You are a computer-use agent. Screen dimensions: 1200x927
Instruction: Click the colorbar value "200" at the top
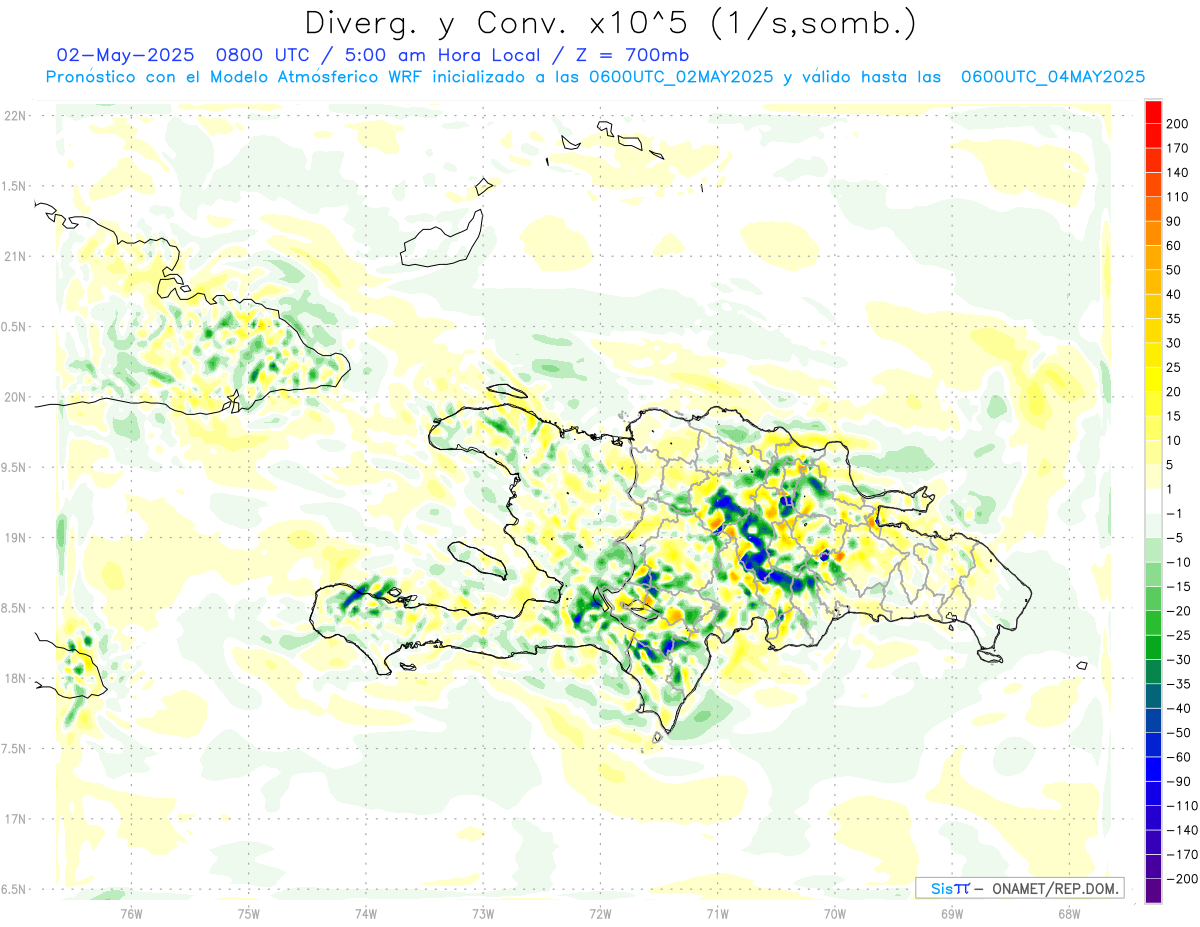(x=1179, y=123)
